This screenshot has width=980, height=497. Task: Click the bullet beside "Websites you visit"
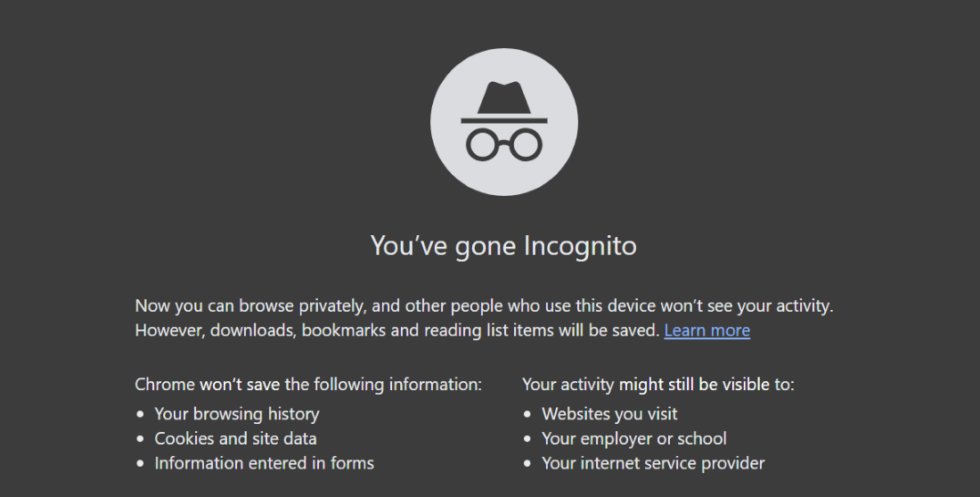527,414
